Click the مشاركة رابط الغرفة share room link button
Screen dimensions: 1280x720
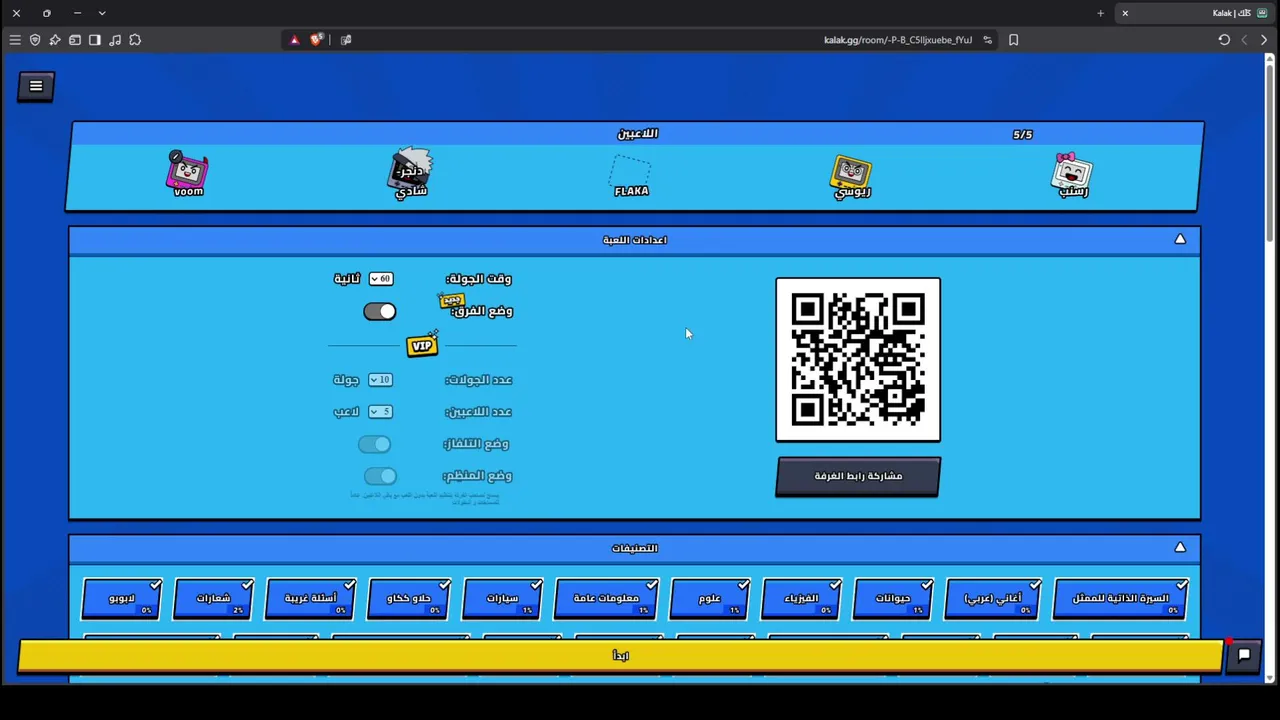point(858,476)
